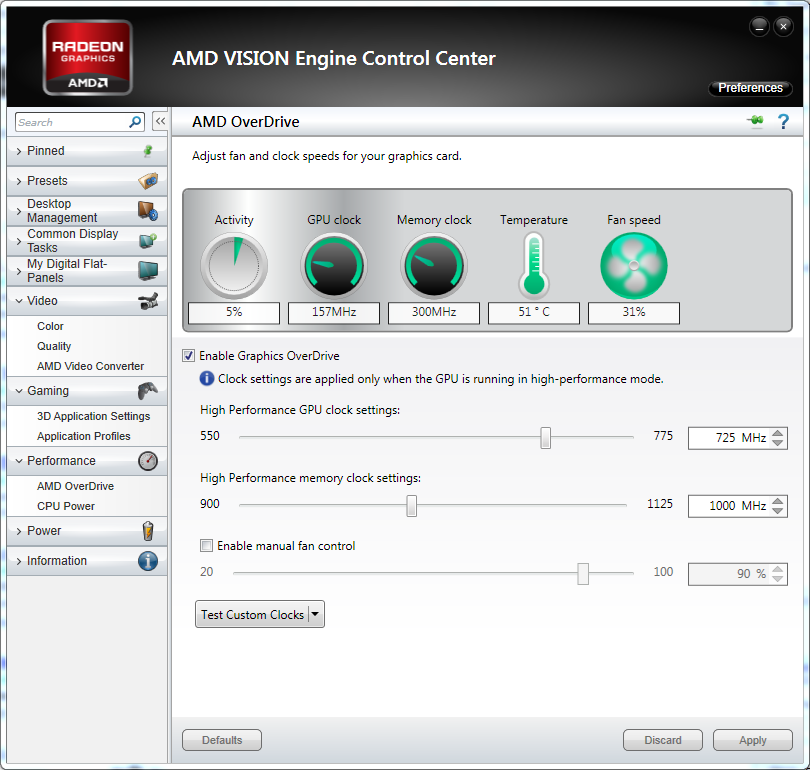
Task: Click the Preferences button
Action: 750,88
